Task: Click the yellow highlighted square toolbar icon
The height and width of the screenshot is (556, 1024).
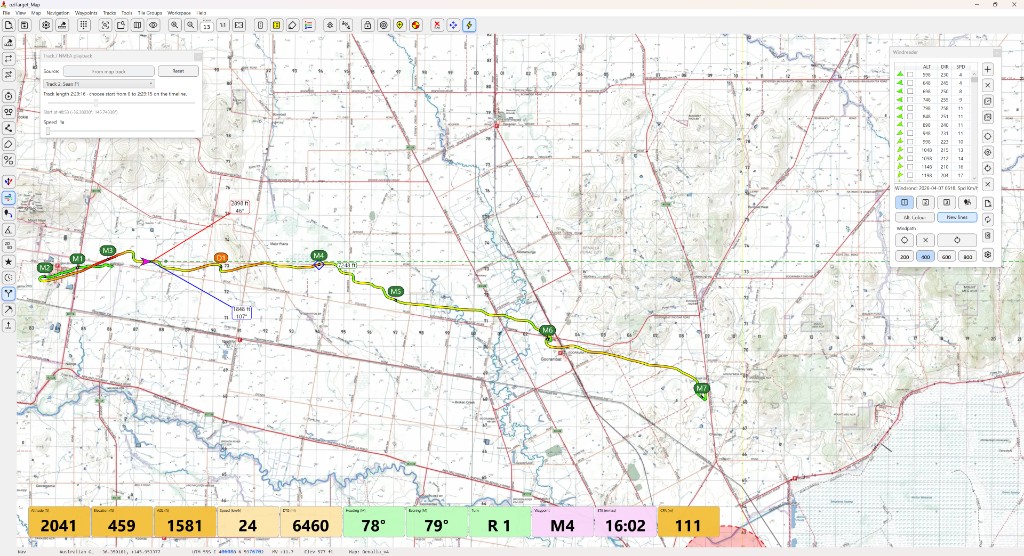Action: coord(277,25)
